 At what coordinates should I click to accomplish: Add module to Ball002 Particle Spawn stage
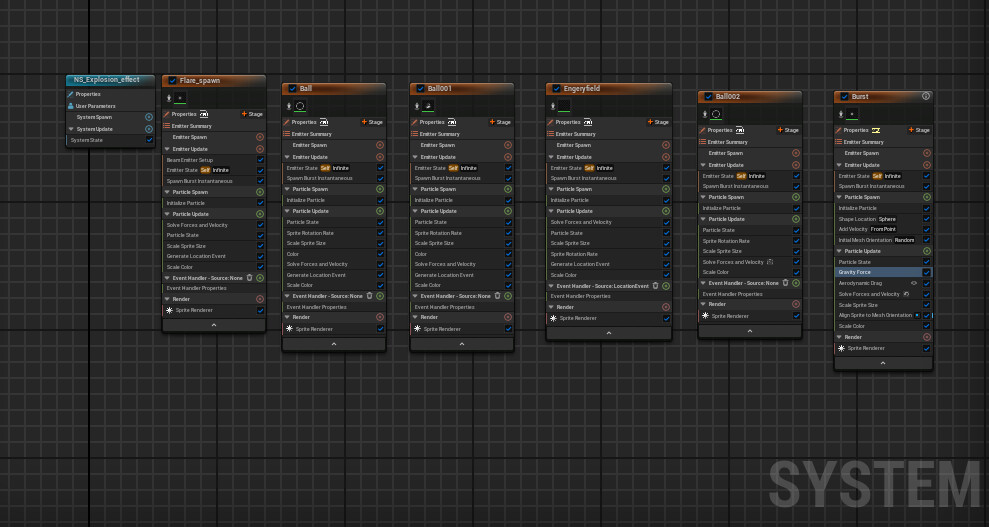pyautogui.click(x=796, y=197)
